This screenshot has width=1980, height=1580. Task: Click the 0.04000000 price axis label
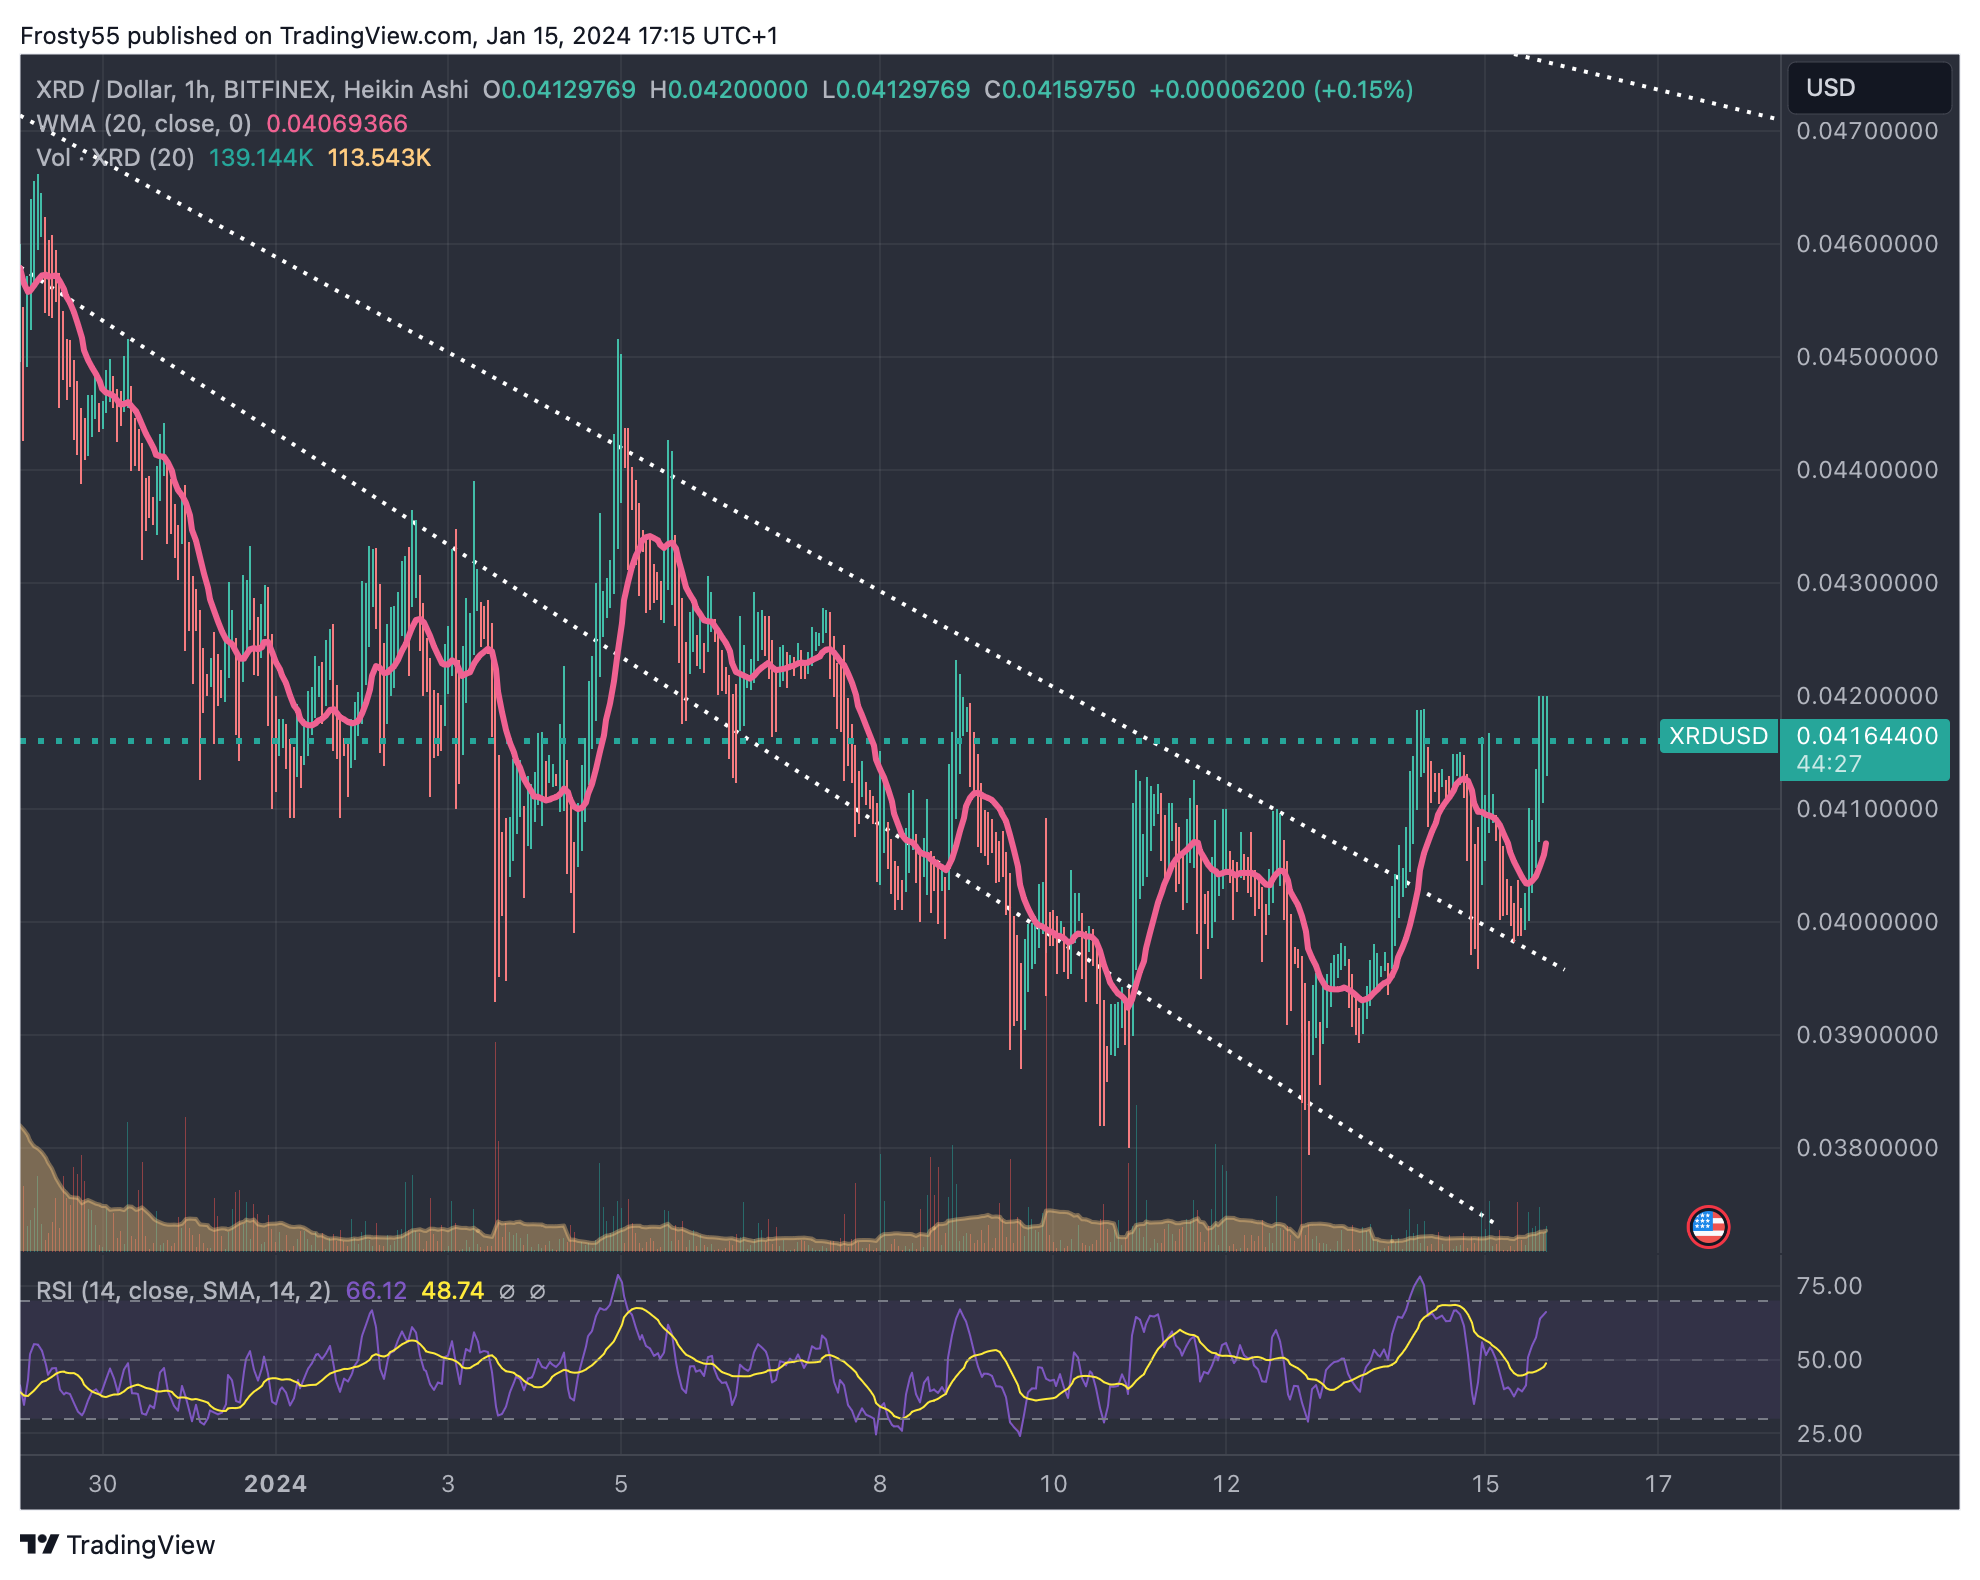click(x=1867, y=922)
